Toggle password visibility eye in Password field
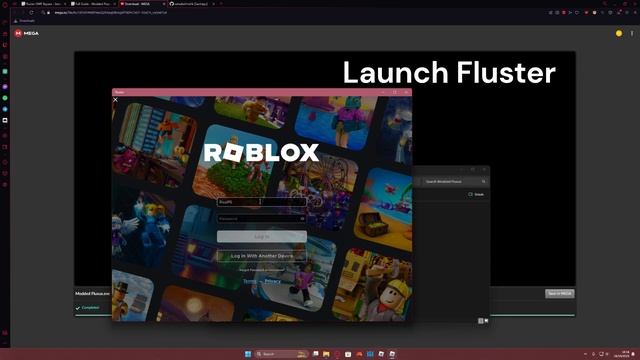640x360 pixels. 302,219
